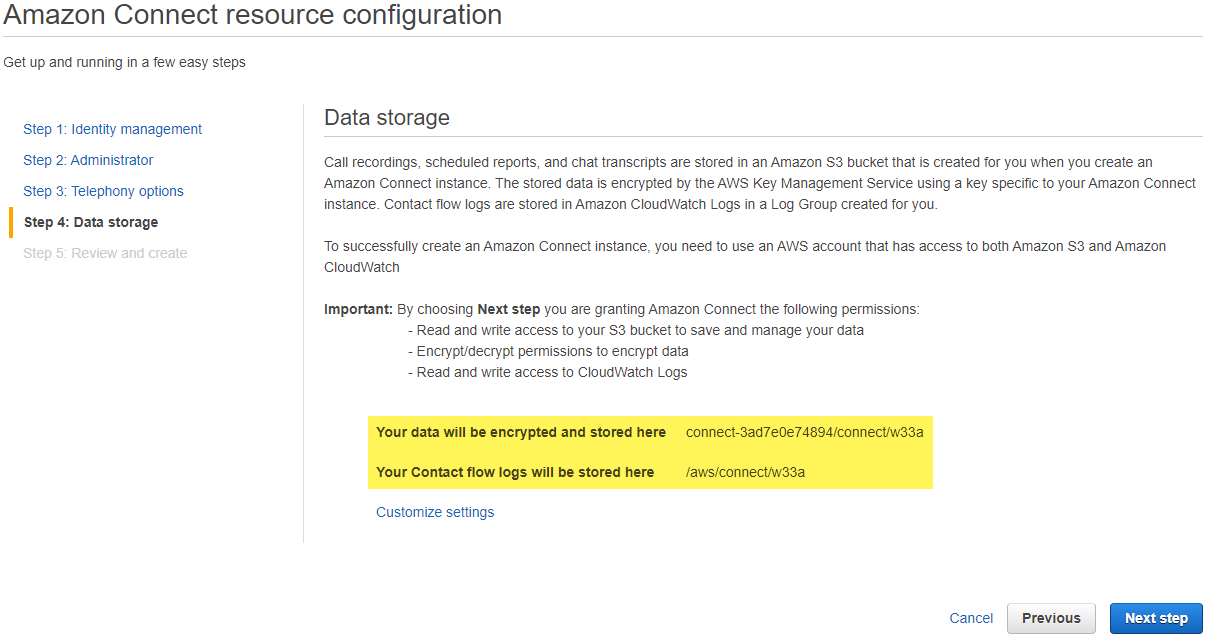Screen dimensions: 1209x640
Task: Click the CloudWatch Logs access permission line
Action: 548,372
